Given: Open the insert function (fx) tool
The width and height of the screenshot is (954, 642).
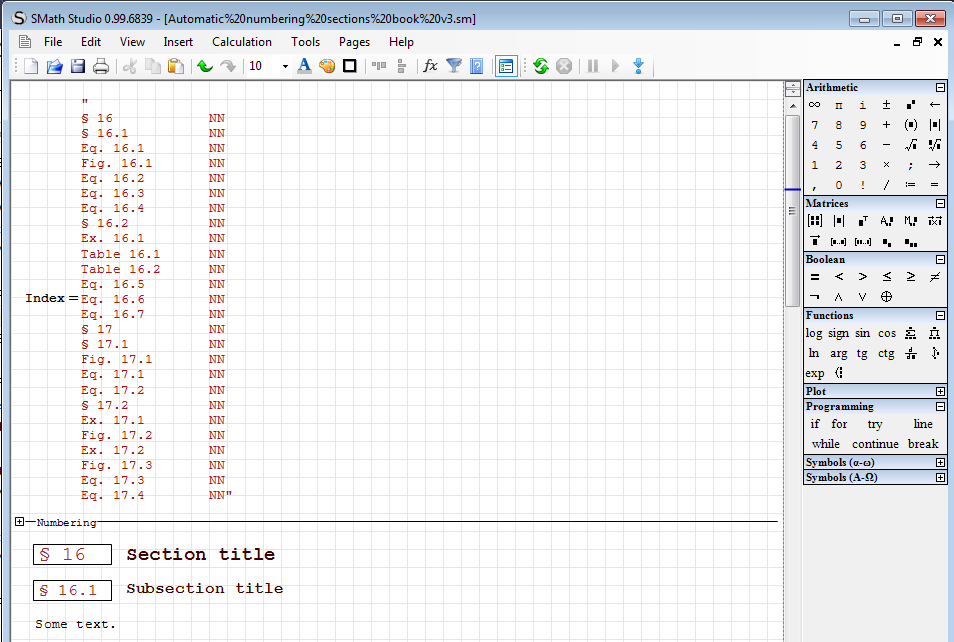Looking at the screenshot, I should pyautogui.click(x=430, y=66).
